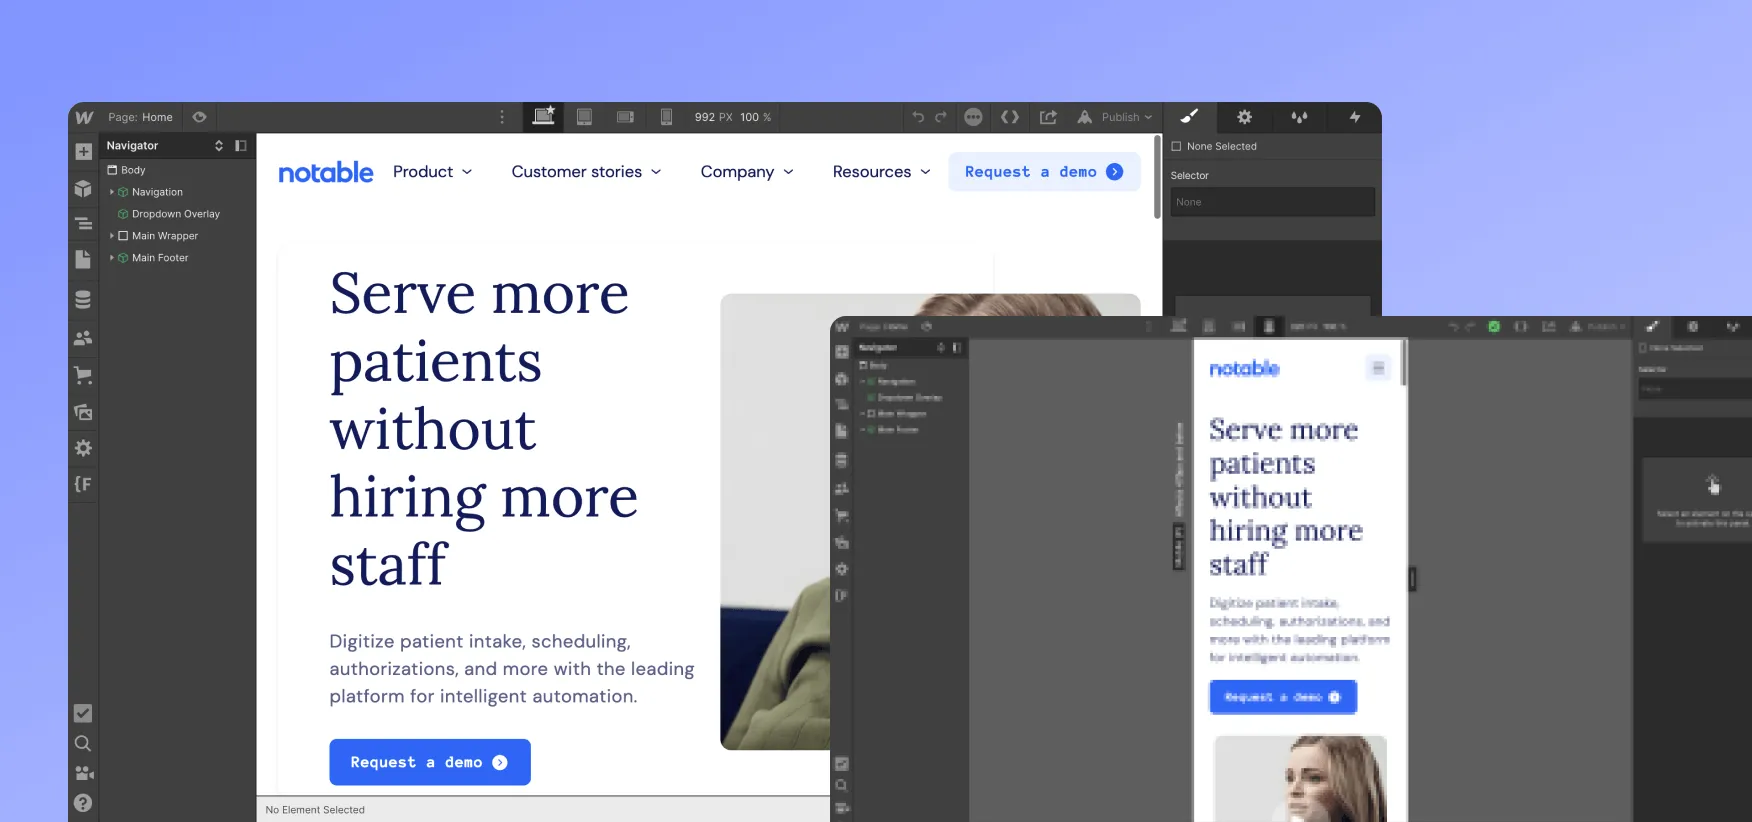Open the Product dropdown in the site navbar
The width and height of the screenshot is (1752, 822).
[x=432, y=172]
